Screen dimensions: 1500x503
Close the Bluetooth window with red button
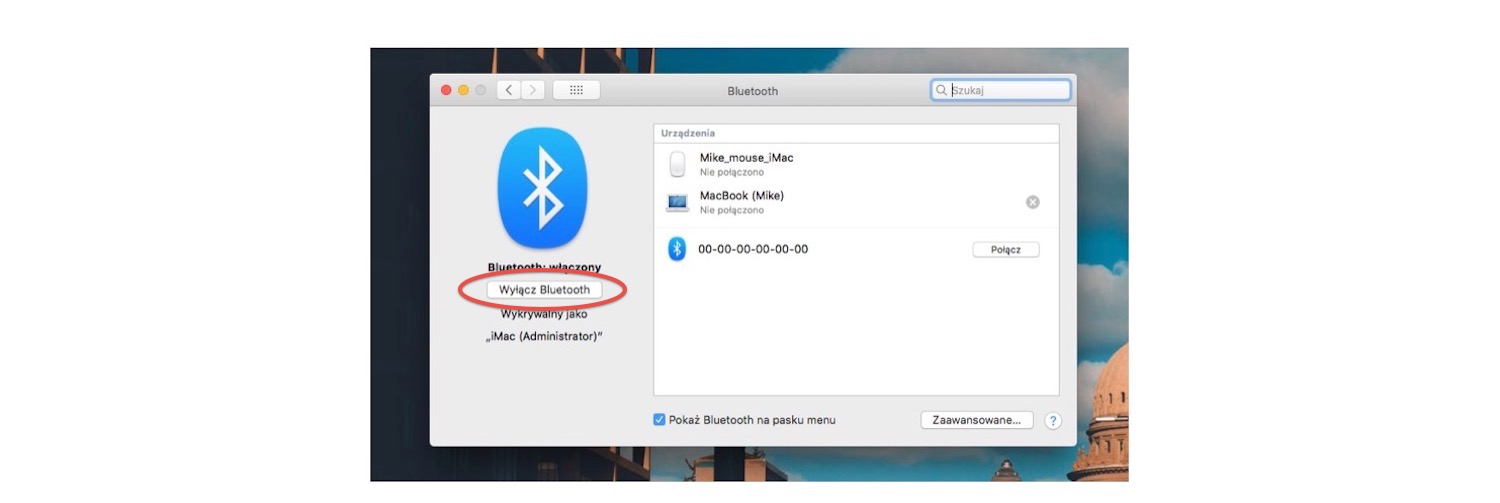click(446, 90)
